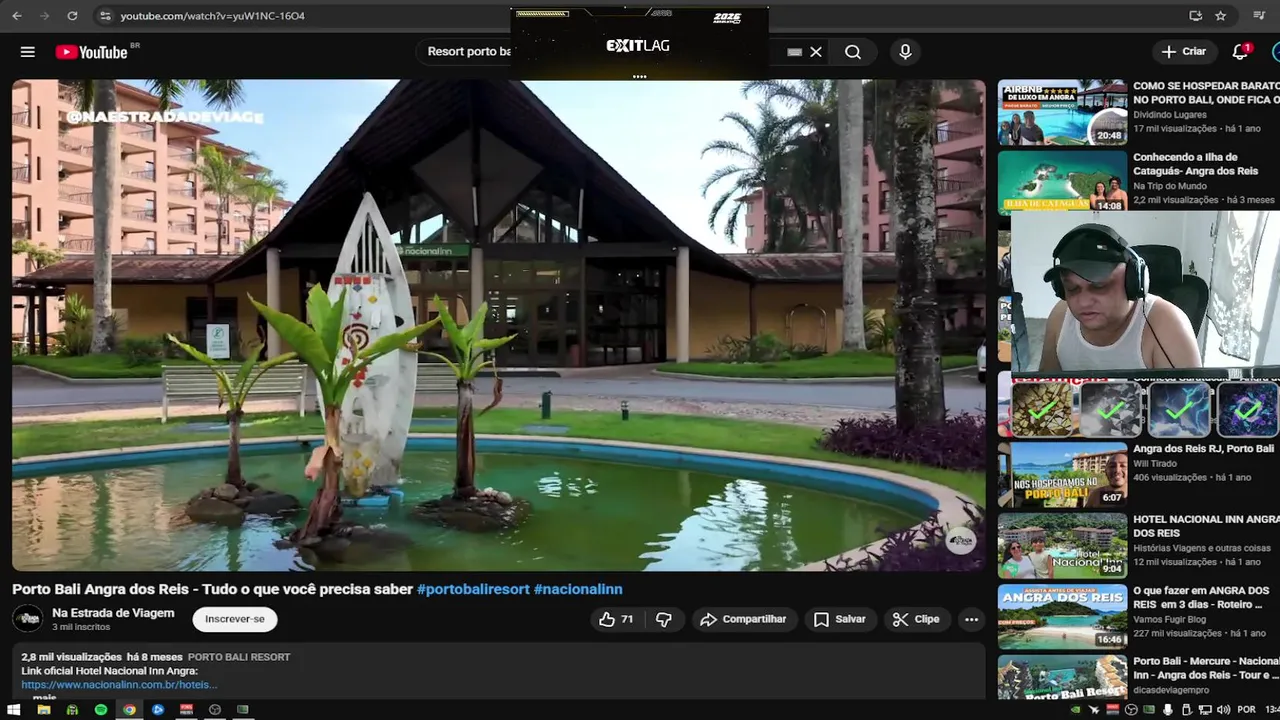Click the install/cast icon in address bar
This screenshot has width=1280, height=720.
[x=1195, y=16]
